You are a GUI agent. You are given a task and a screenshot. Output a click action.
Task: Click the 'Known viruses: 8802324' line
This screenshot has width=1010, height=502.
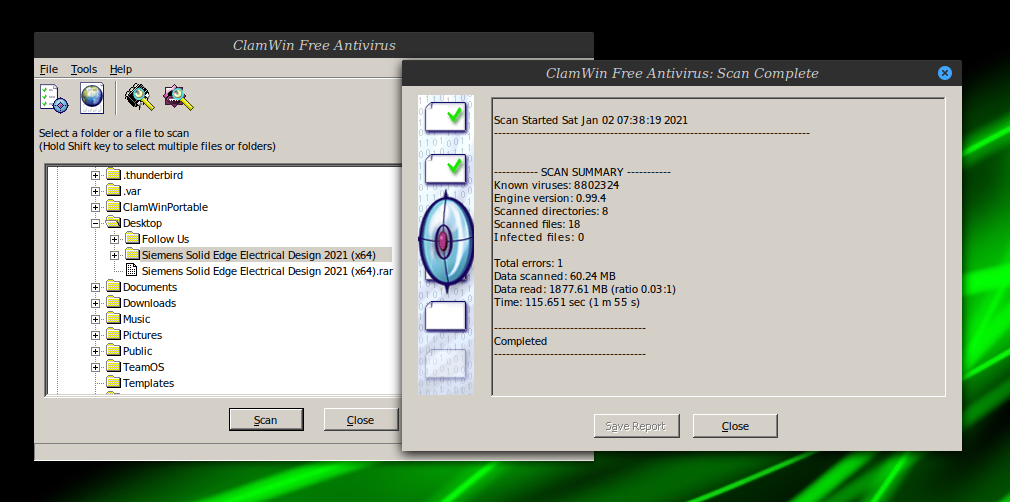(557, 185)
